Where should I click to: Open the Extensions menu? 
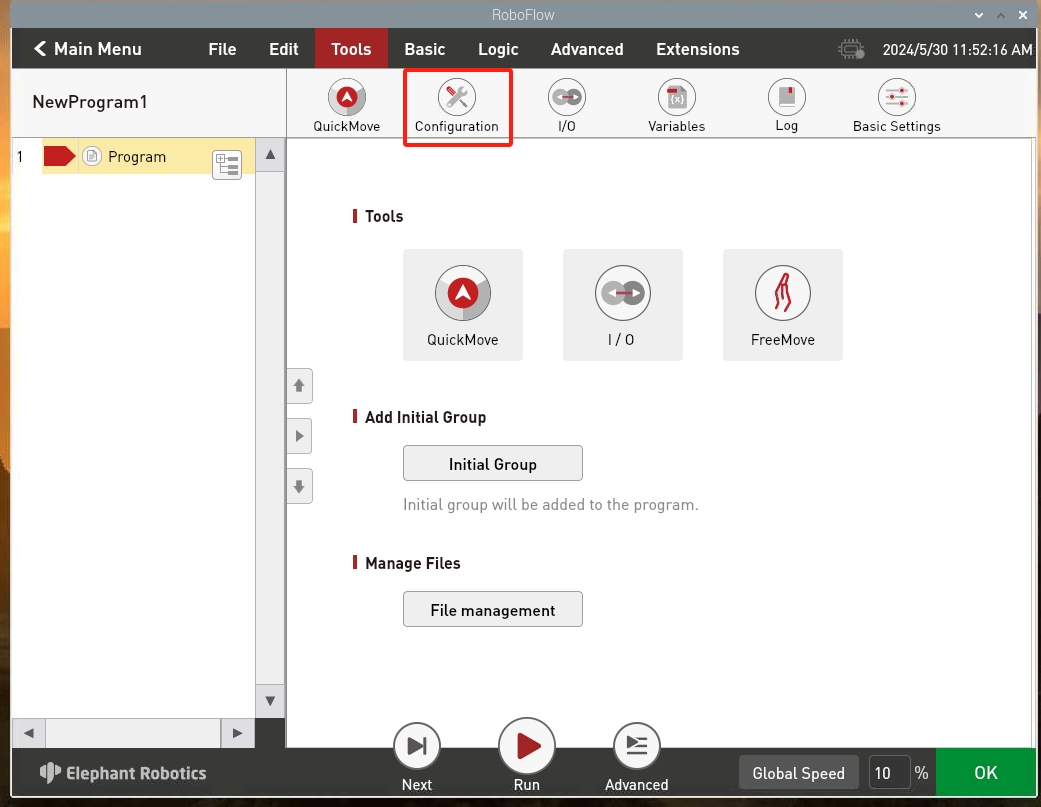pyautogui.click(x=697, y=49)
